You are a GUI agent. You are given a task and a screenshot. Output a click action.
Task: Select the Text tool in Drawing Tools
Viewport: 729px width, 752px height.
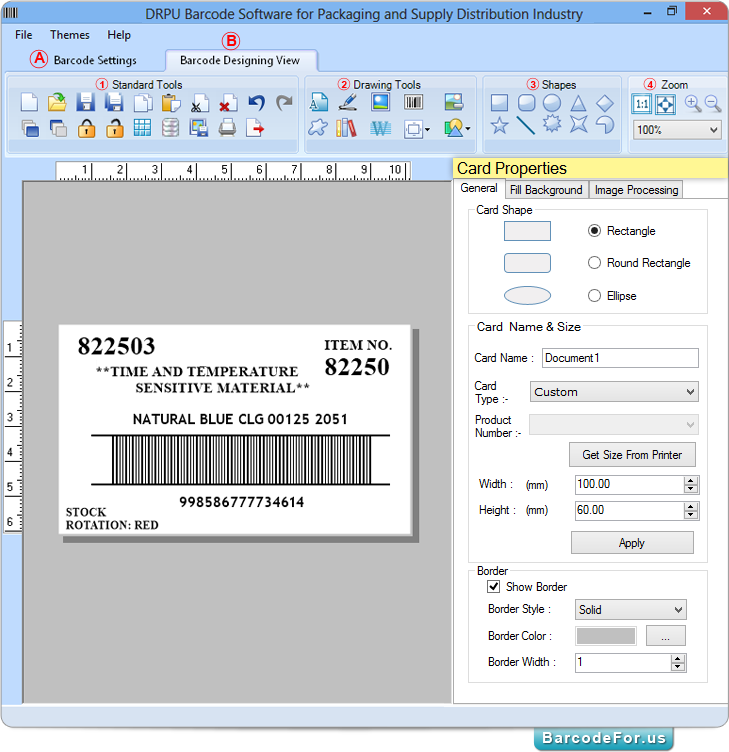click(x=318, y=102)
